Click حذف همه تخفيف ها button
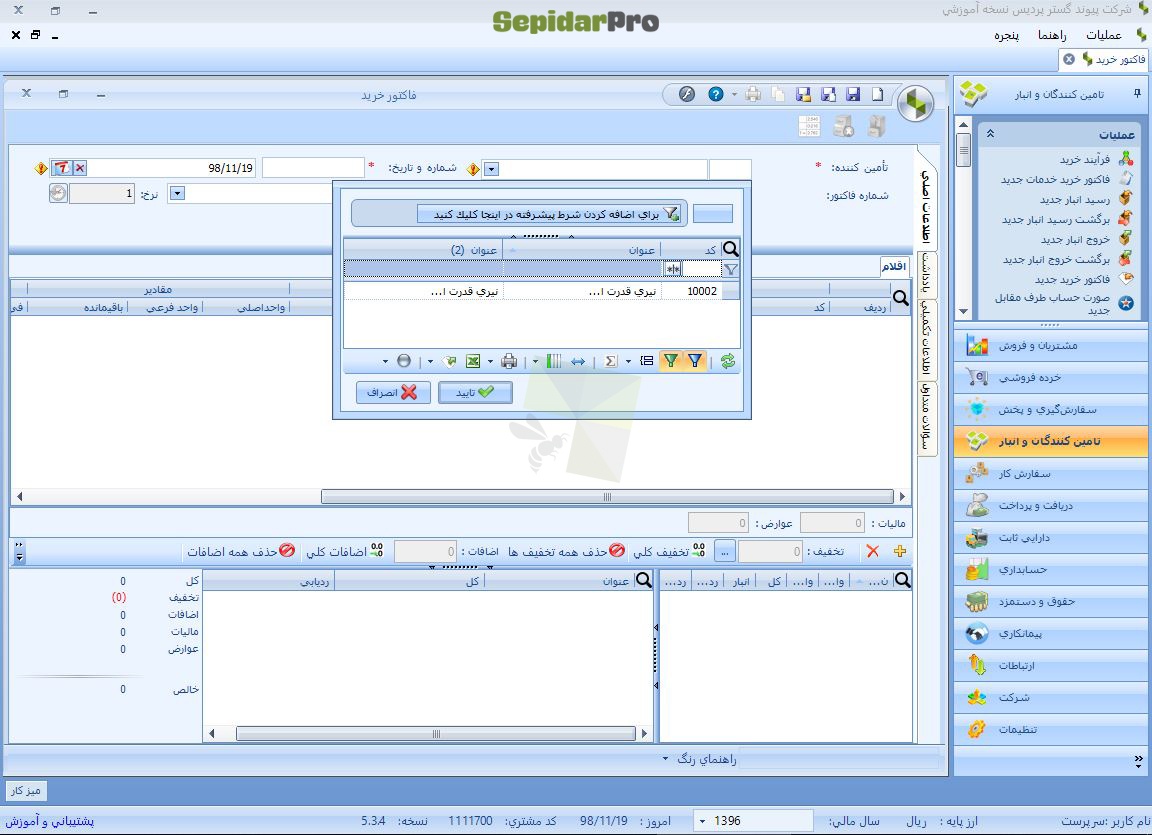Image resolution: width=1152 pixels, height=835 pixels. (566, 551)
